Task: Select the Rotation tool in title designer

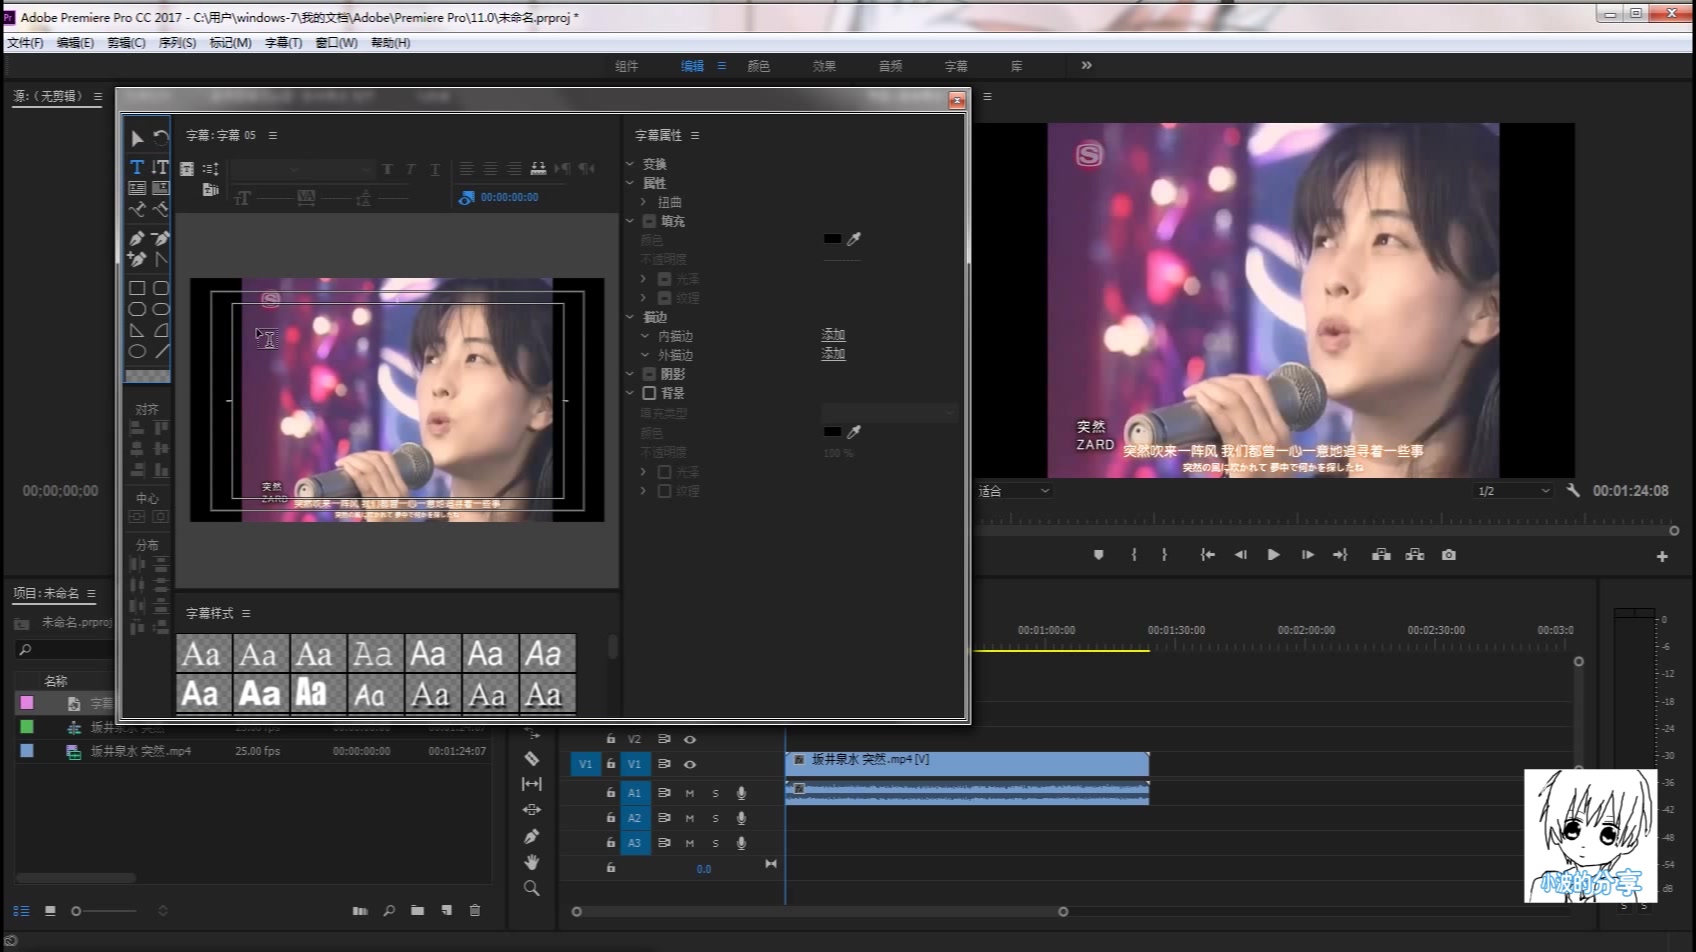Action: click(x=161, y=138)
